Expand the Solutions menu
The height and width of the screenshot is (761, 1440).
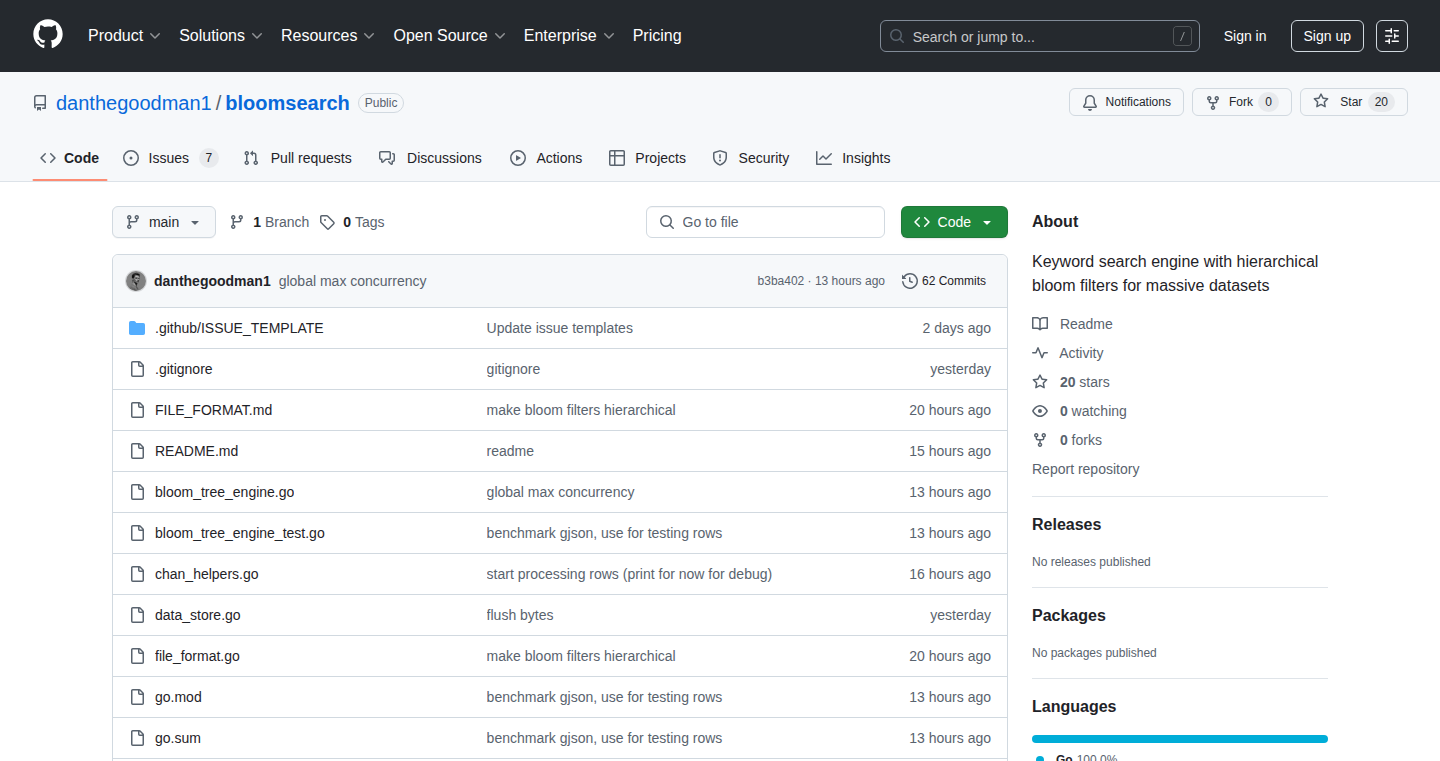221,35
